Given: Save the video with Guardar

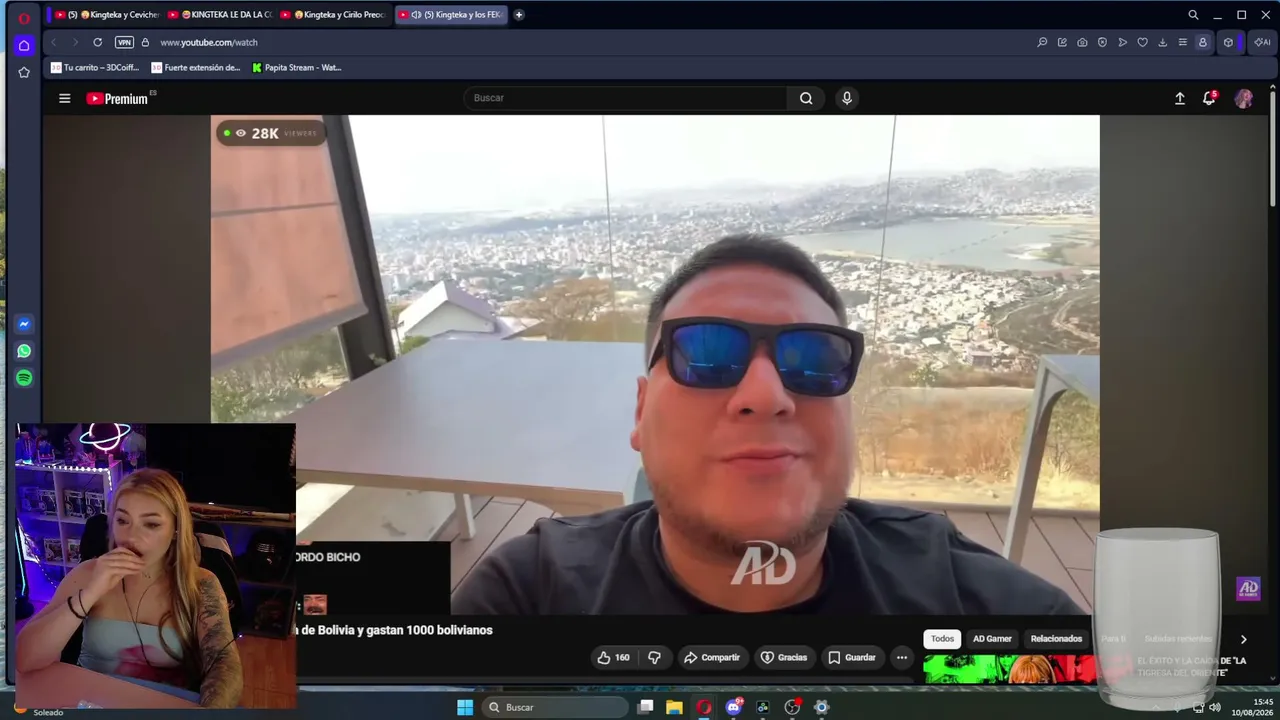Looking at the screenshot, I should coord(852,658).
